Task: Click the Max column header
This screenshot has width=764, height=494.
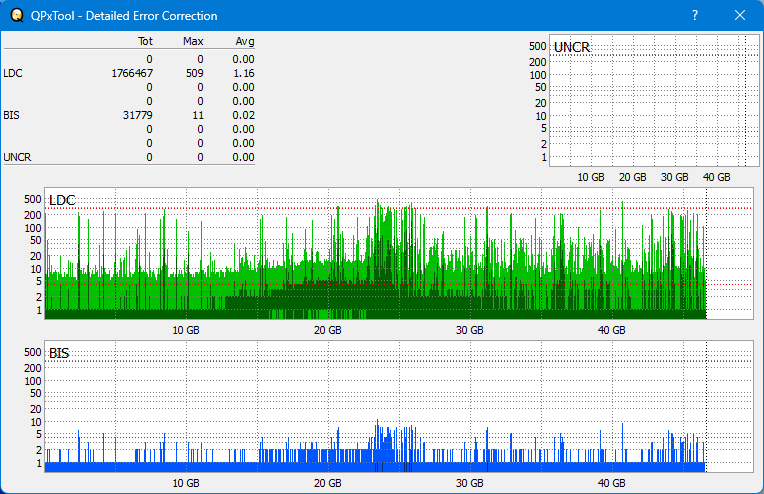Action: point(193,41)
